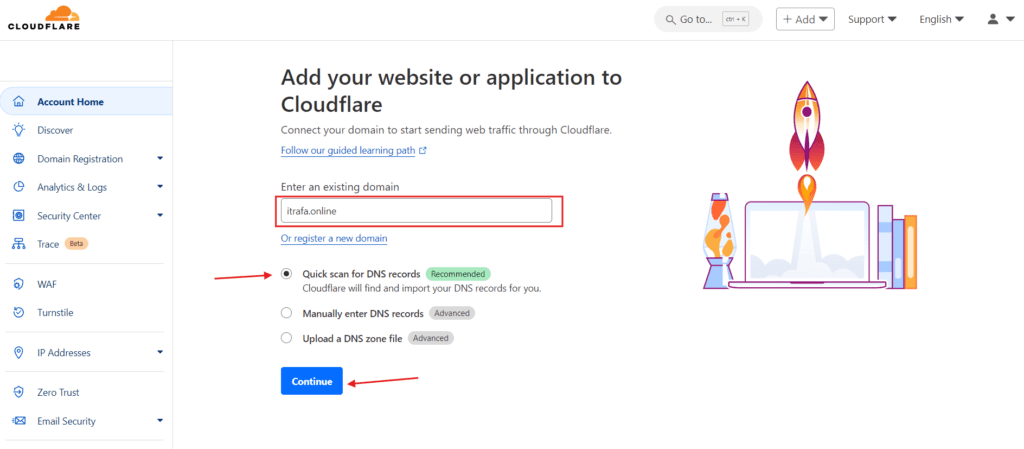This screenshot has width=1024, height=449.
Task: Click the Email Security envelope icon
Action: [x=19, y=421]
